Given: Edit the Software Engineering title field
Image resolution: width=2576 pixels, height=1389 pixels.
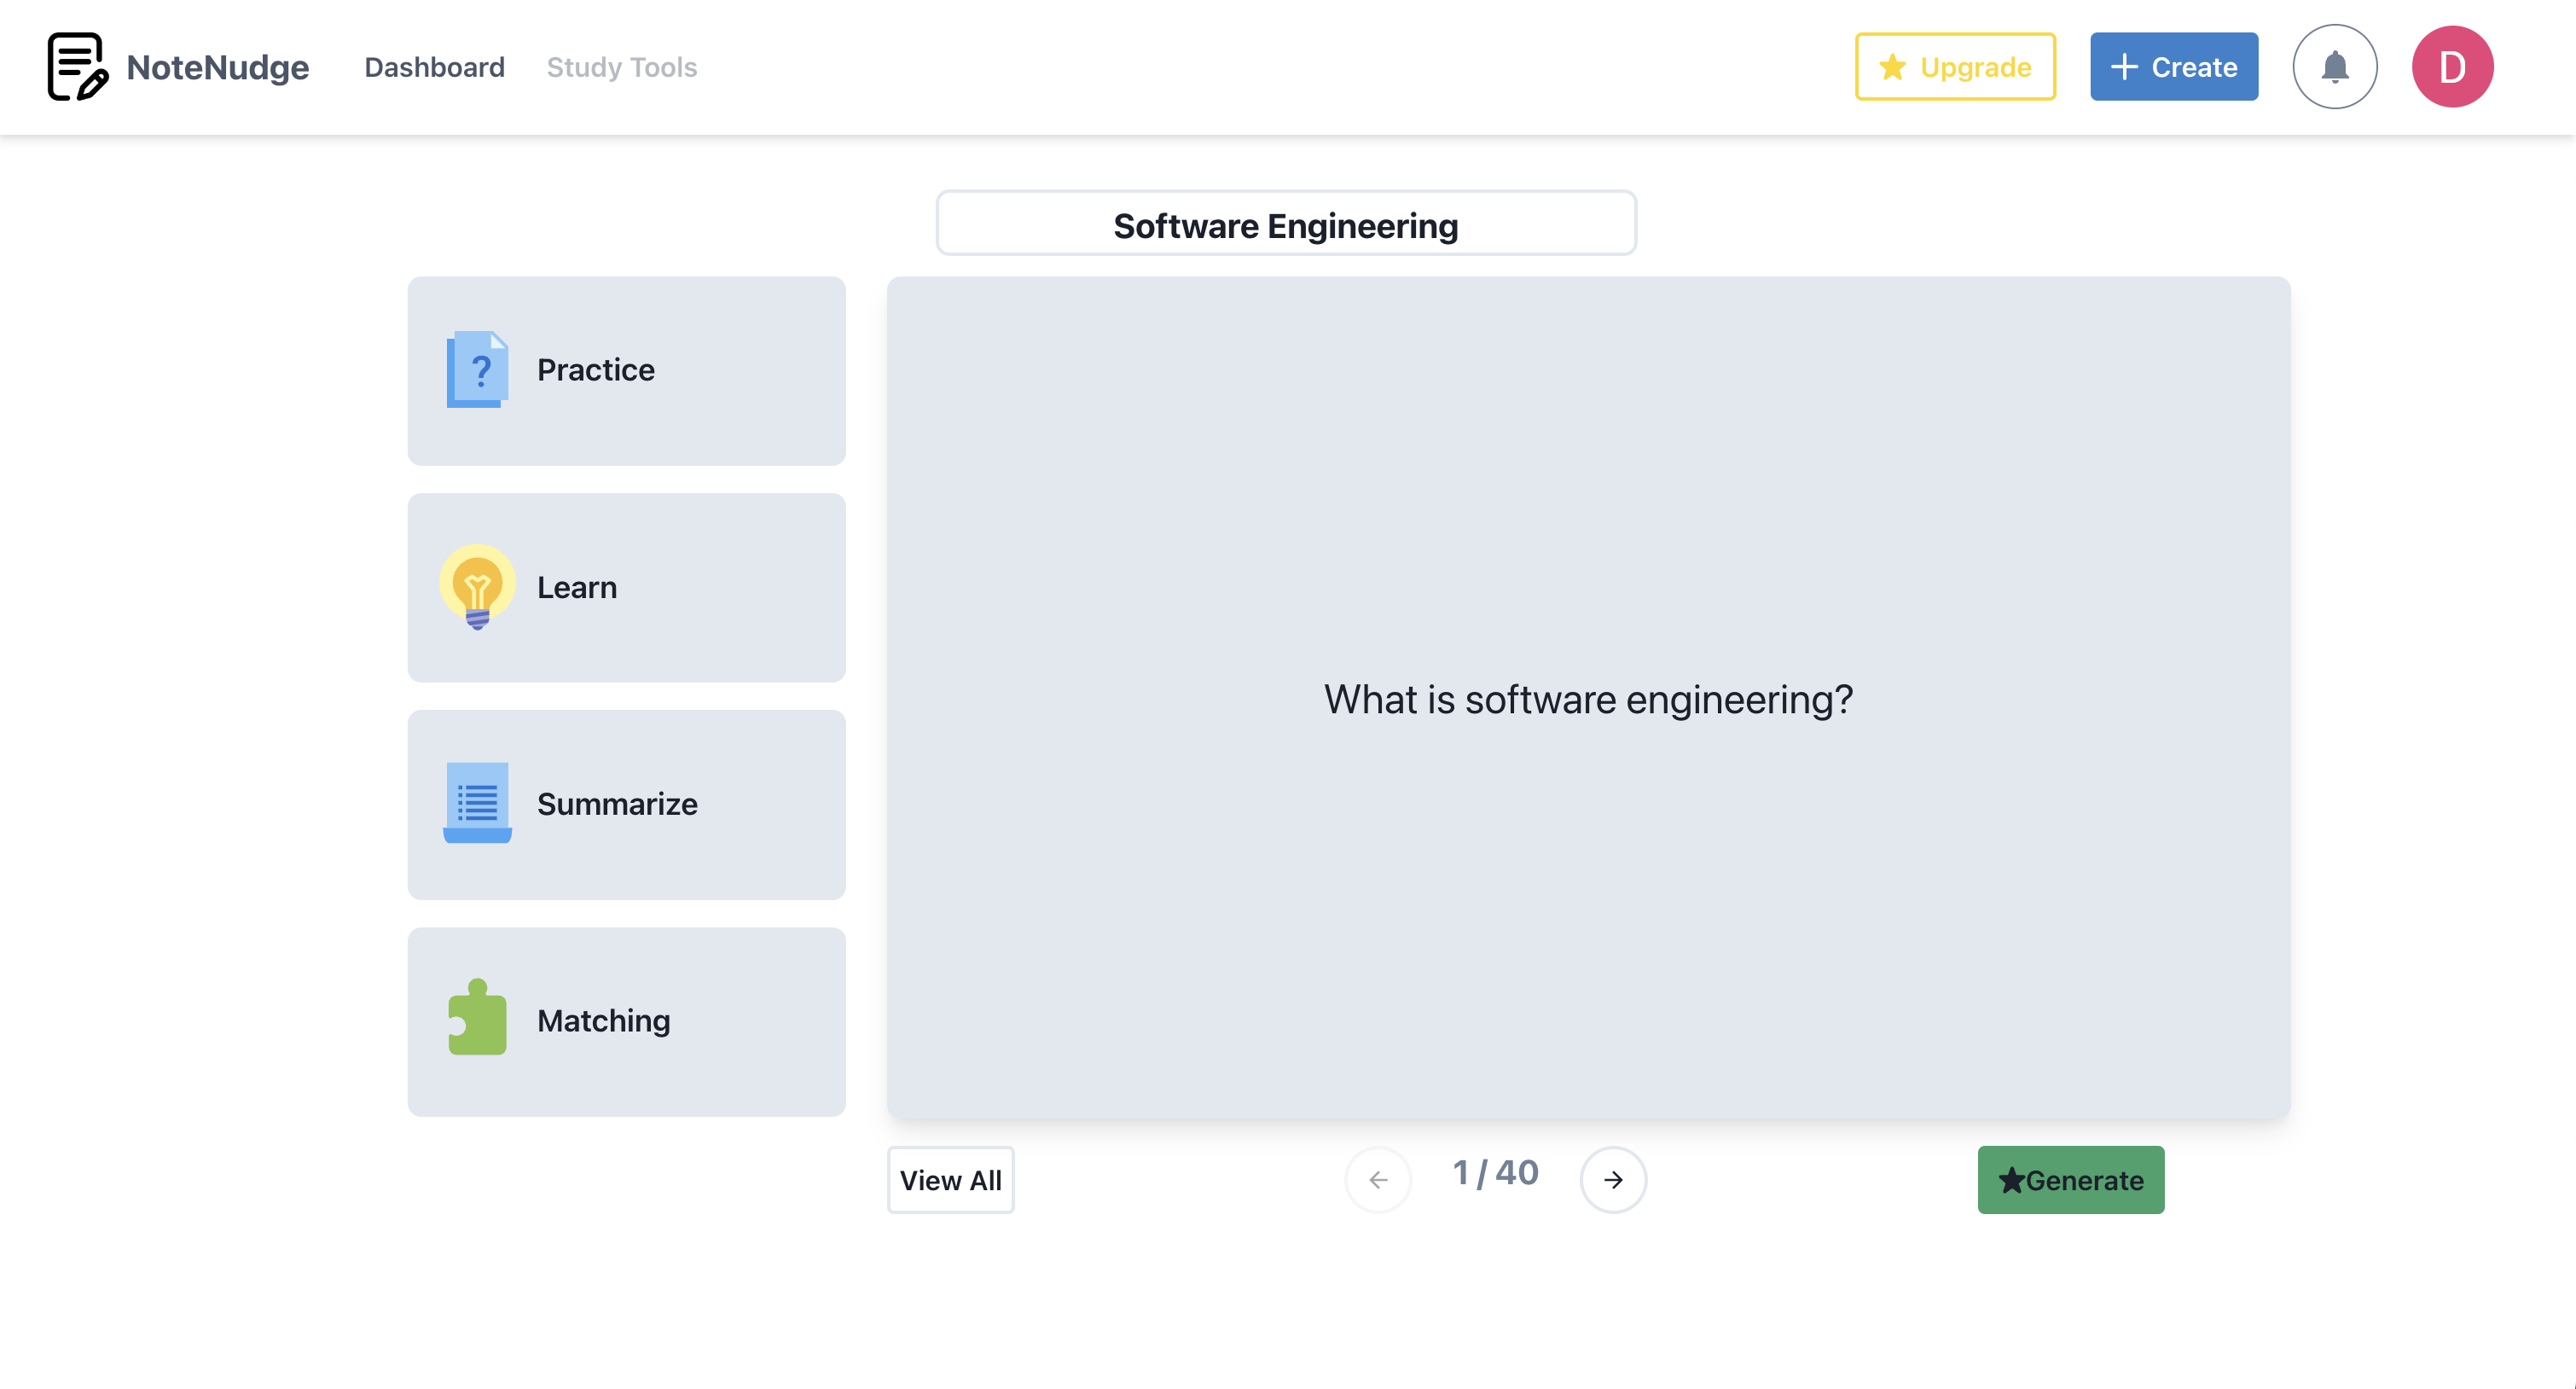Looking at the screenshot, I should click(x=1286, y=223).
